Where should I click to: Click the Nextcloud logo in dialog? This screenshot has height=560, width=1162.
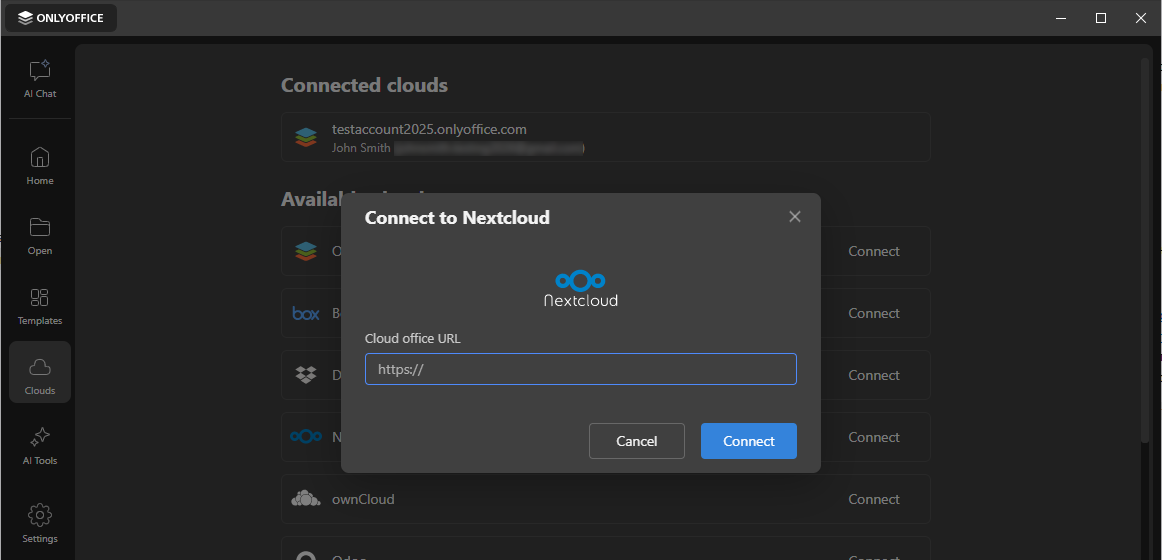[x=580, y=288]
